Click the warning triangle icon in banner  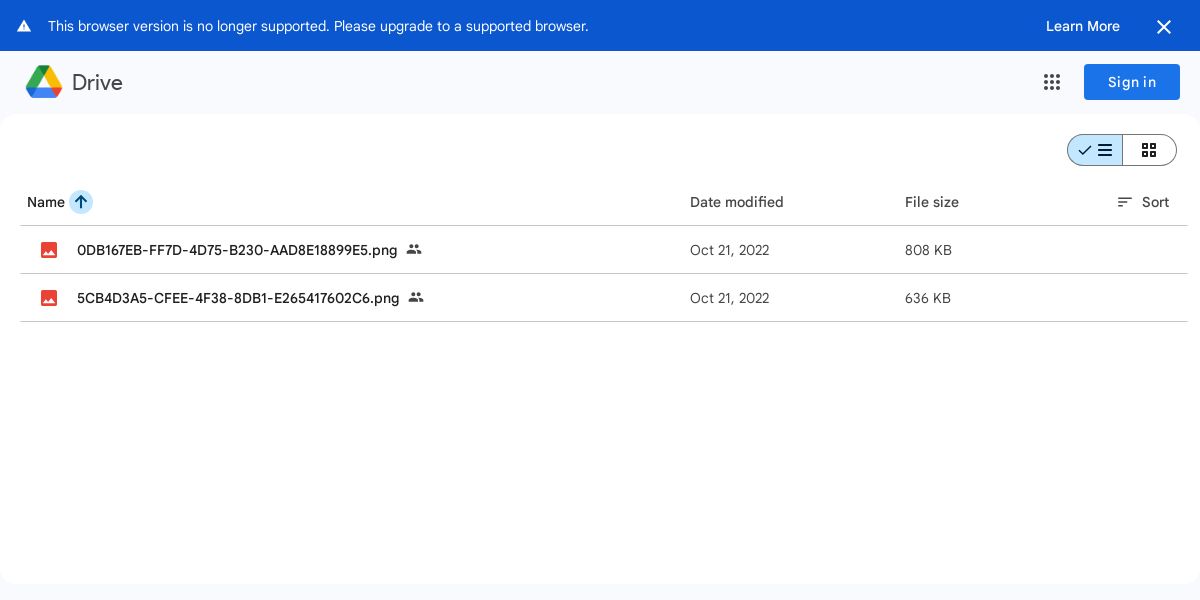[24, 26]
